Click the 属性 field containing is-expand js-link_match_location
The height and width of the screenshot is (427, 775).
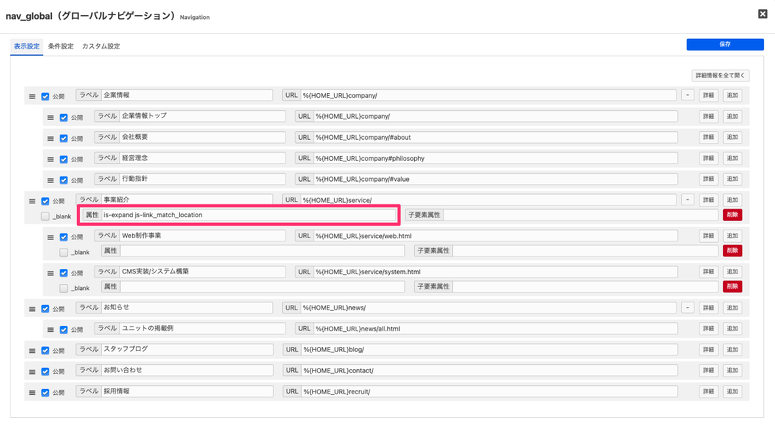click(250, 215)
